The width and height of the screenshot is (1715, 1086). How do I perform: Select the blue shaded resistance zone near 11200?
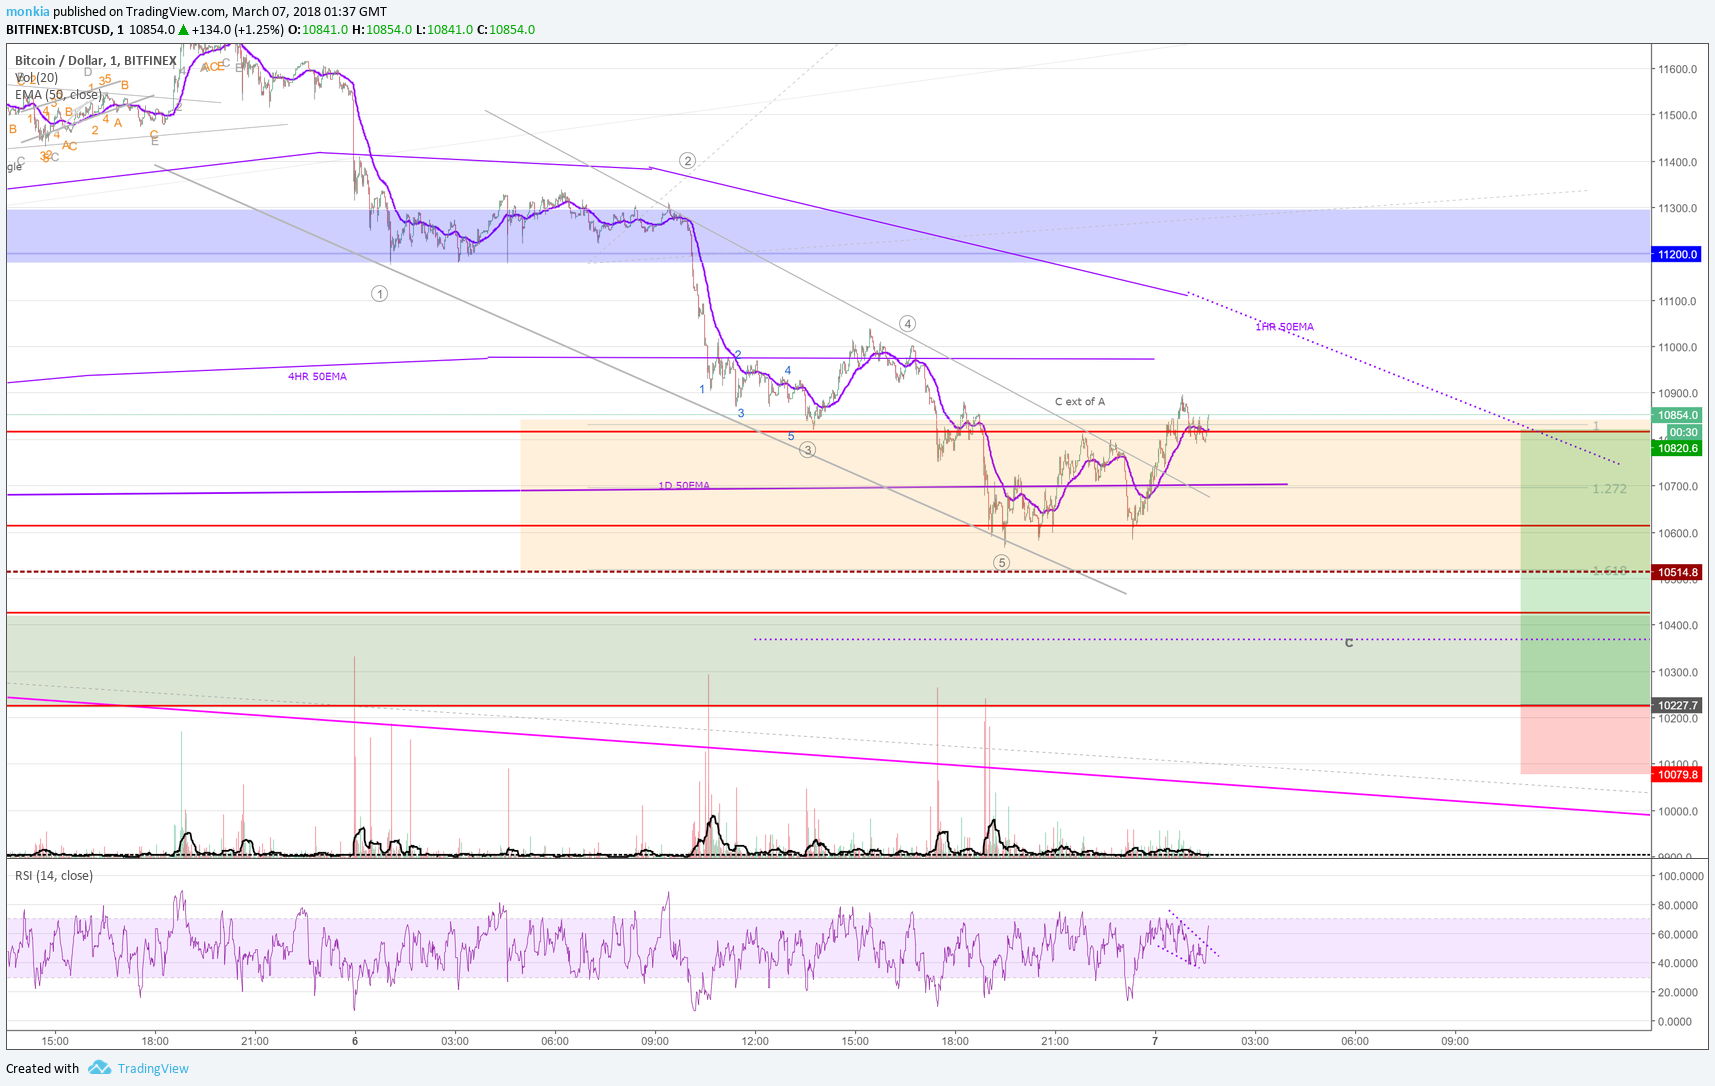(x=828, y=235)
